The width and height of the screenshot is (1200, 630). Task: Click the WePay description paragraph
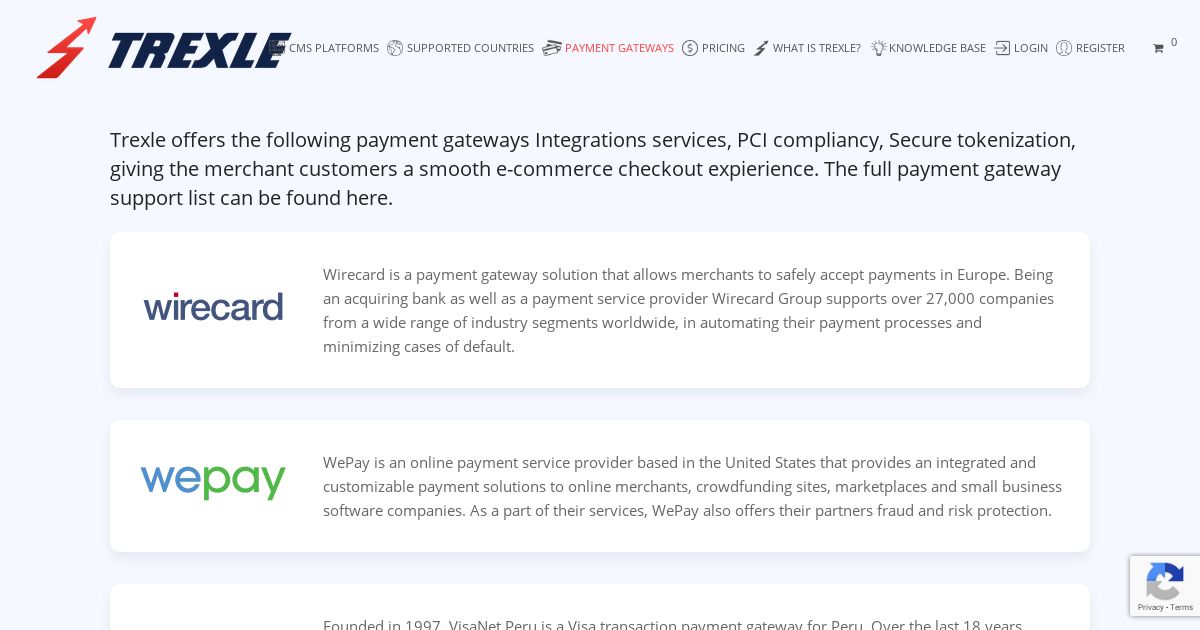click(692, 486)
